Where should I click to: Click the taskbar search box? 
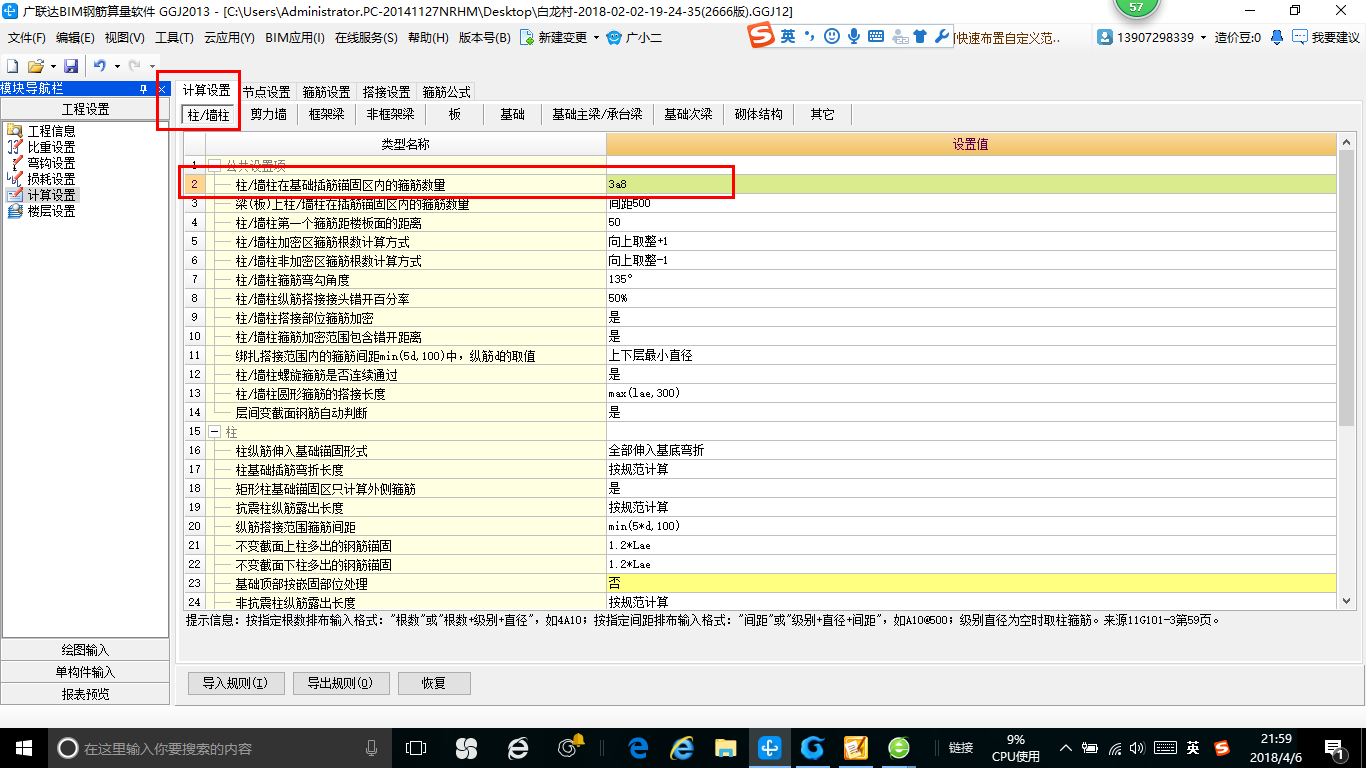pyautogui.click(x=220, y=747)
